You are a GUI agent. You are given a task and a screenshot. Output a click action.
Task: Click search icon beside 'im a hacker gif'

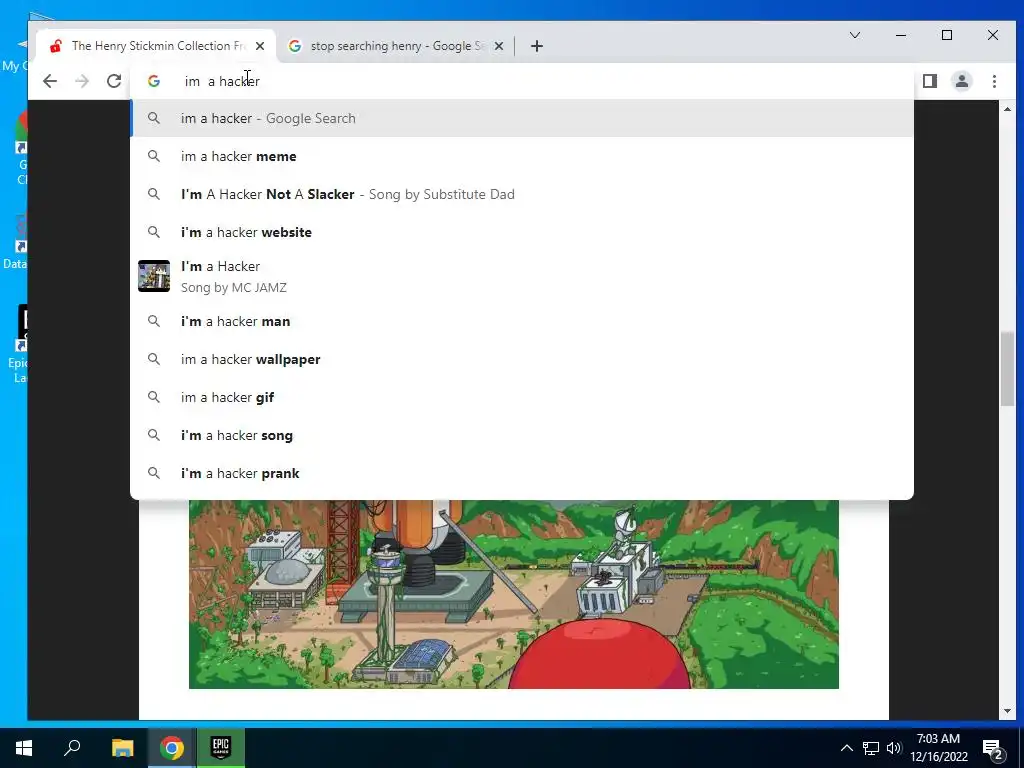pyautogui.click(x=153, y=397)
